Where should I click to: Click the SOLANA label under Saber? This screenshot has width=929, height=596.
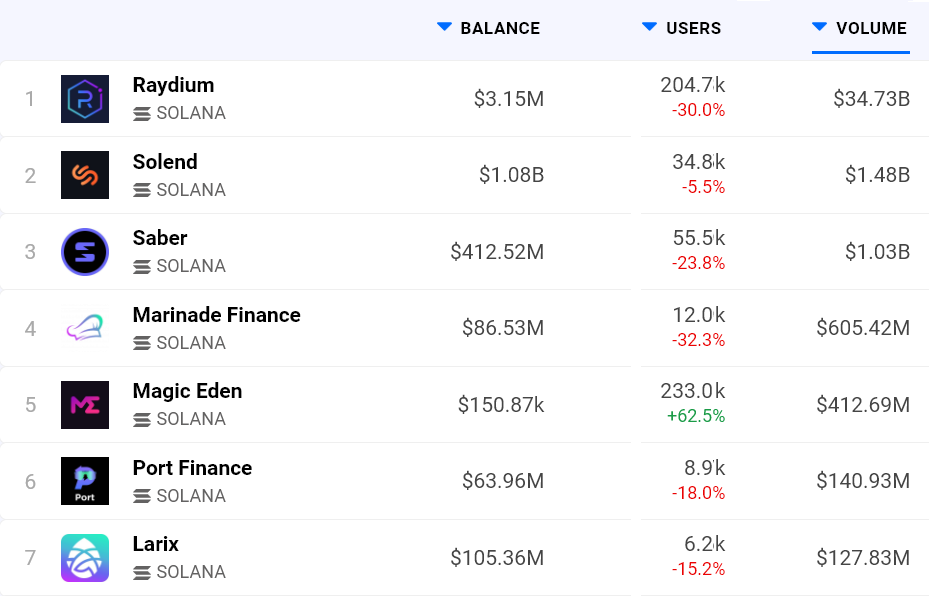[x=191, y=266]
